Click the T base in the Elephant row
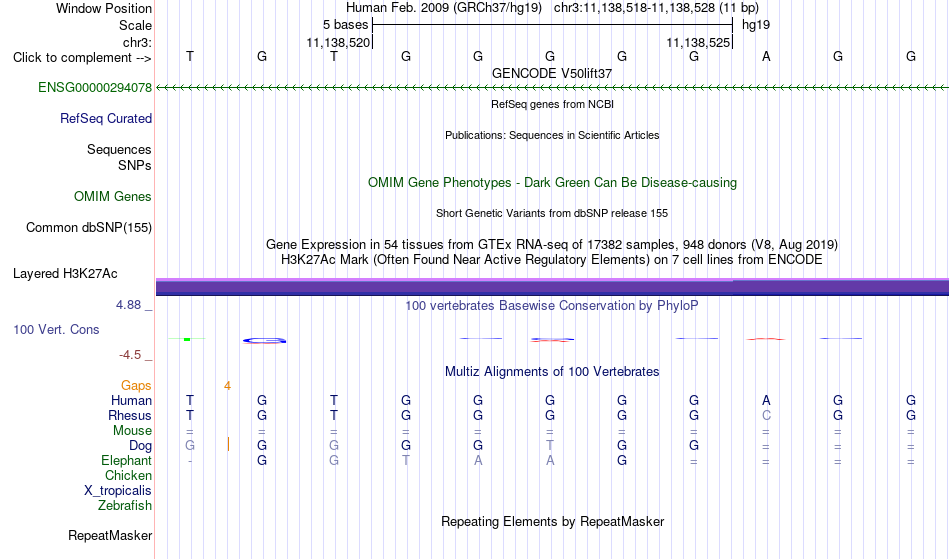This screenshot has height=559, width=950. pyautogui.click(x=405, y=460)
